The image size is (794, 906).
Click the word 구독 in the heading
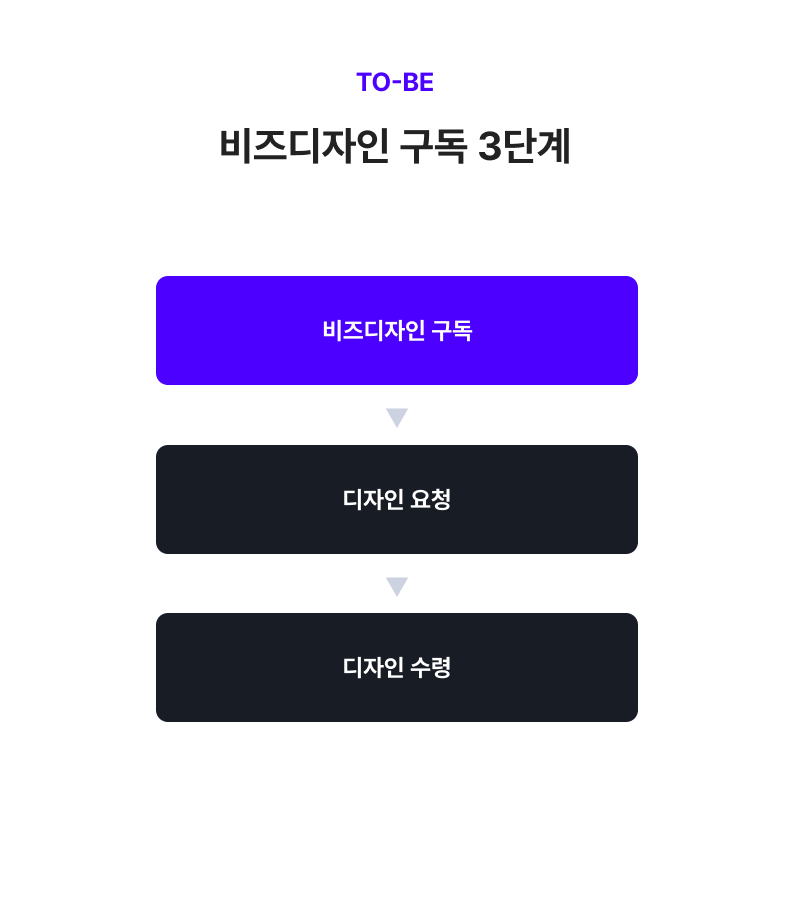point(432,147)
